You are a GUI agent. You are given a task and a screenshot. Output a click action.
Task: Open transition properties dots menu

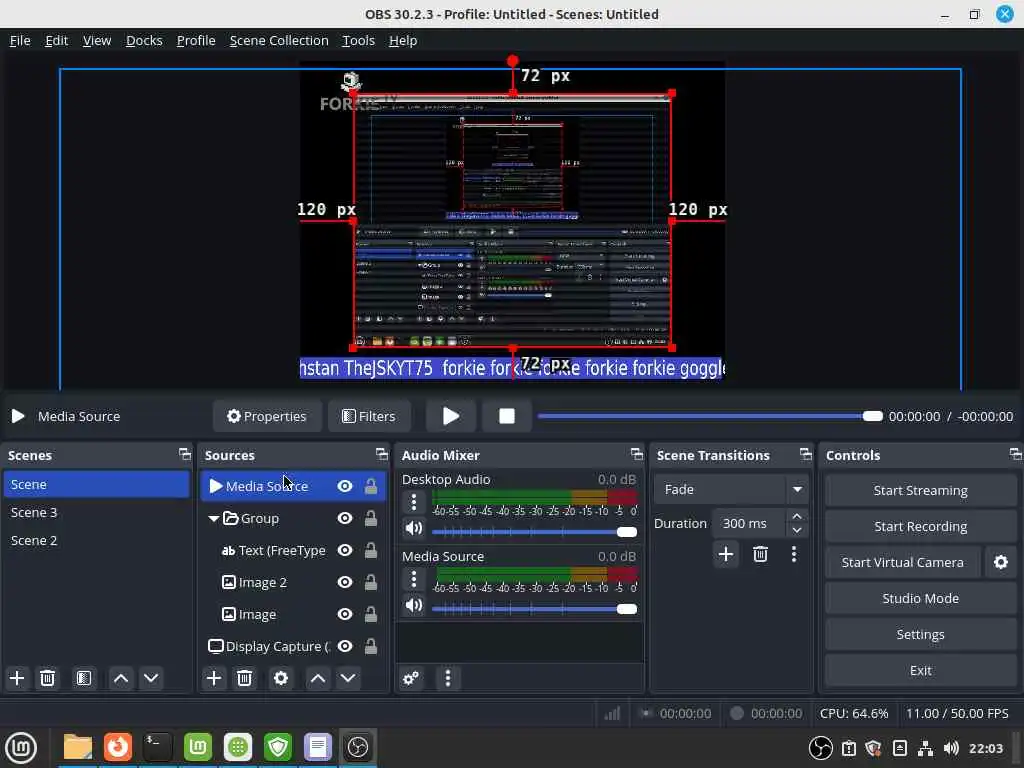(793, 554)
